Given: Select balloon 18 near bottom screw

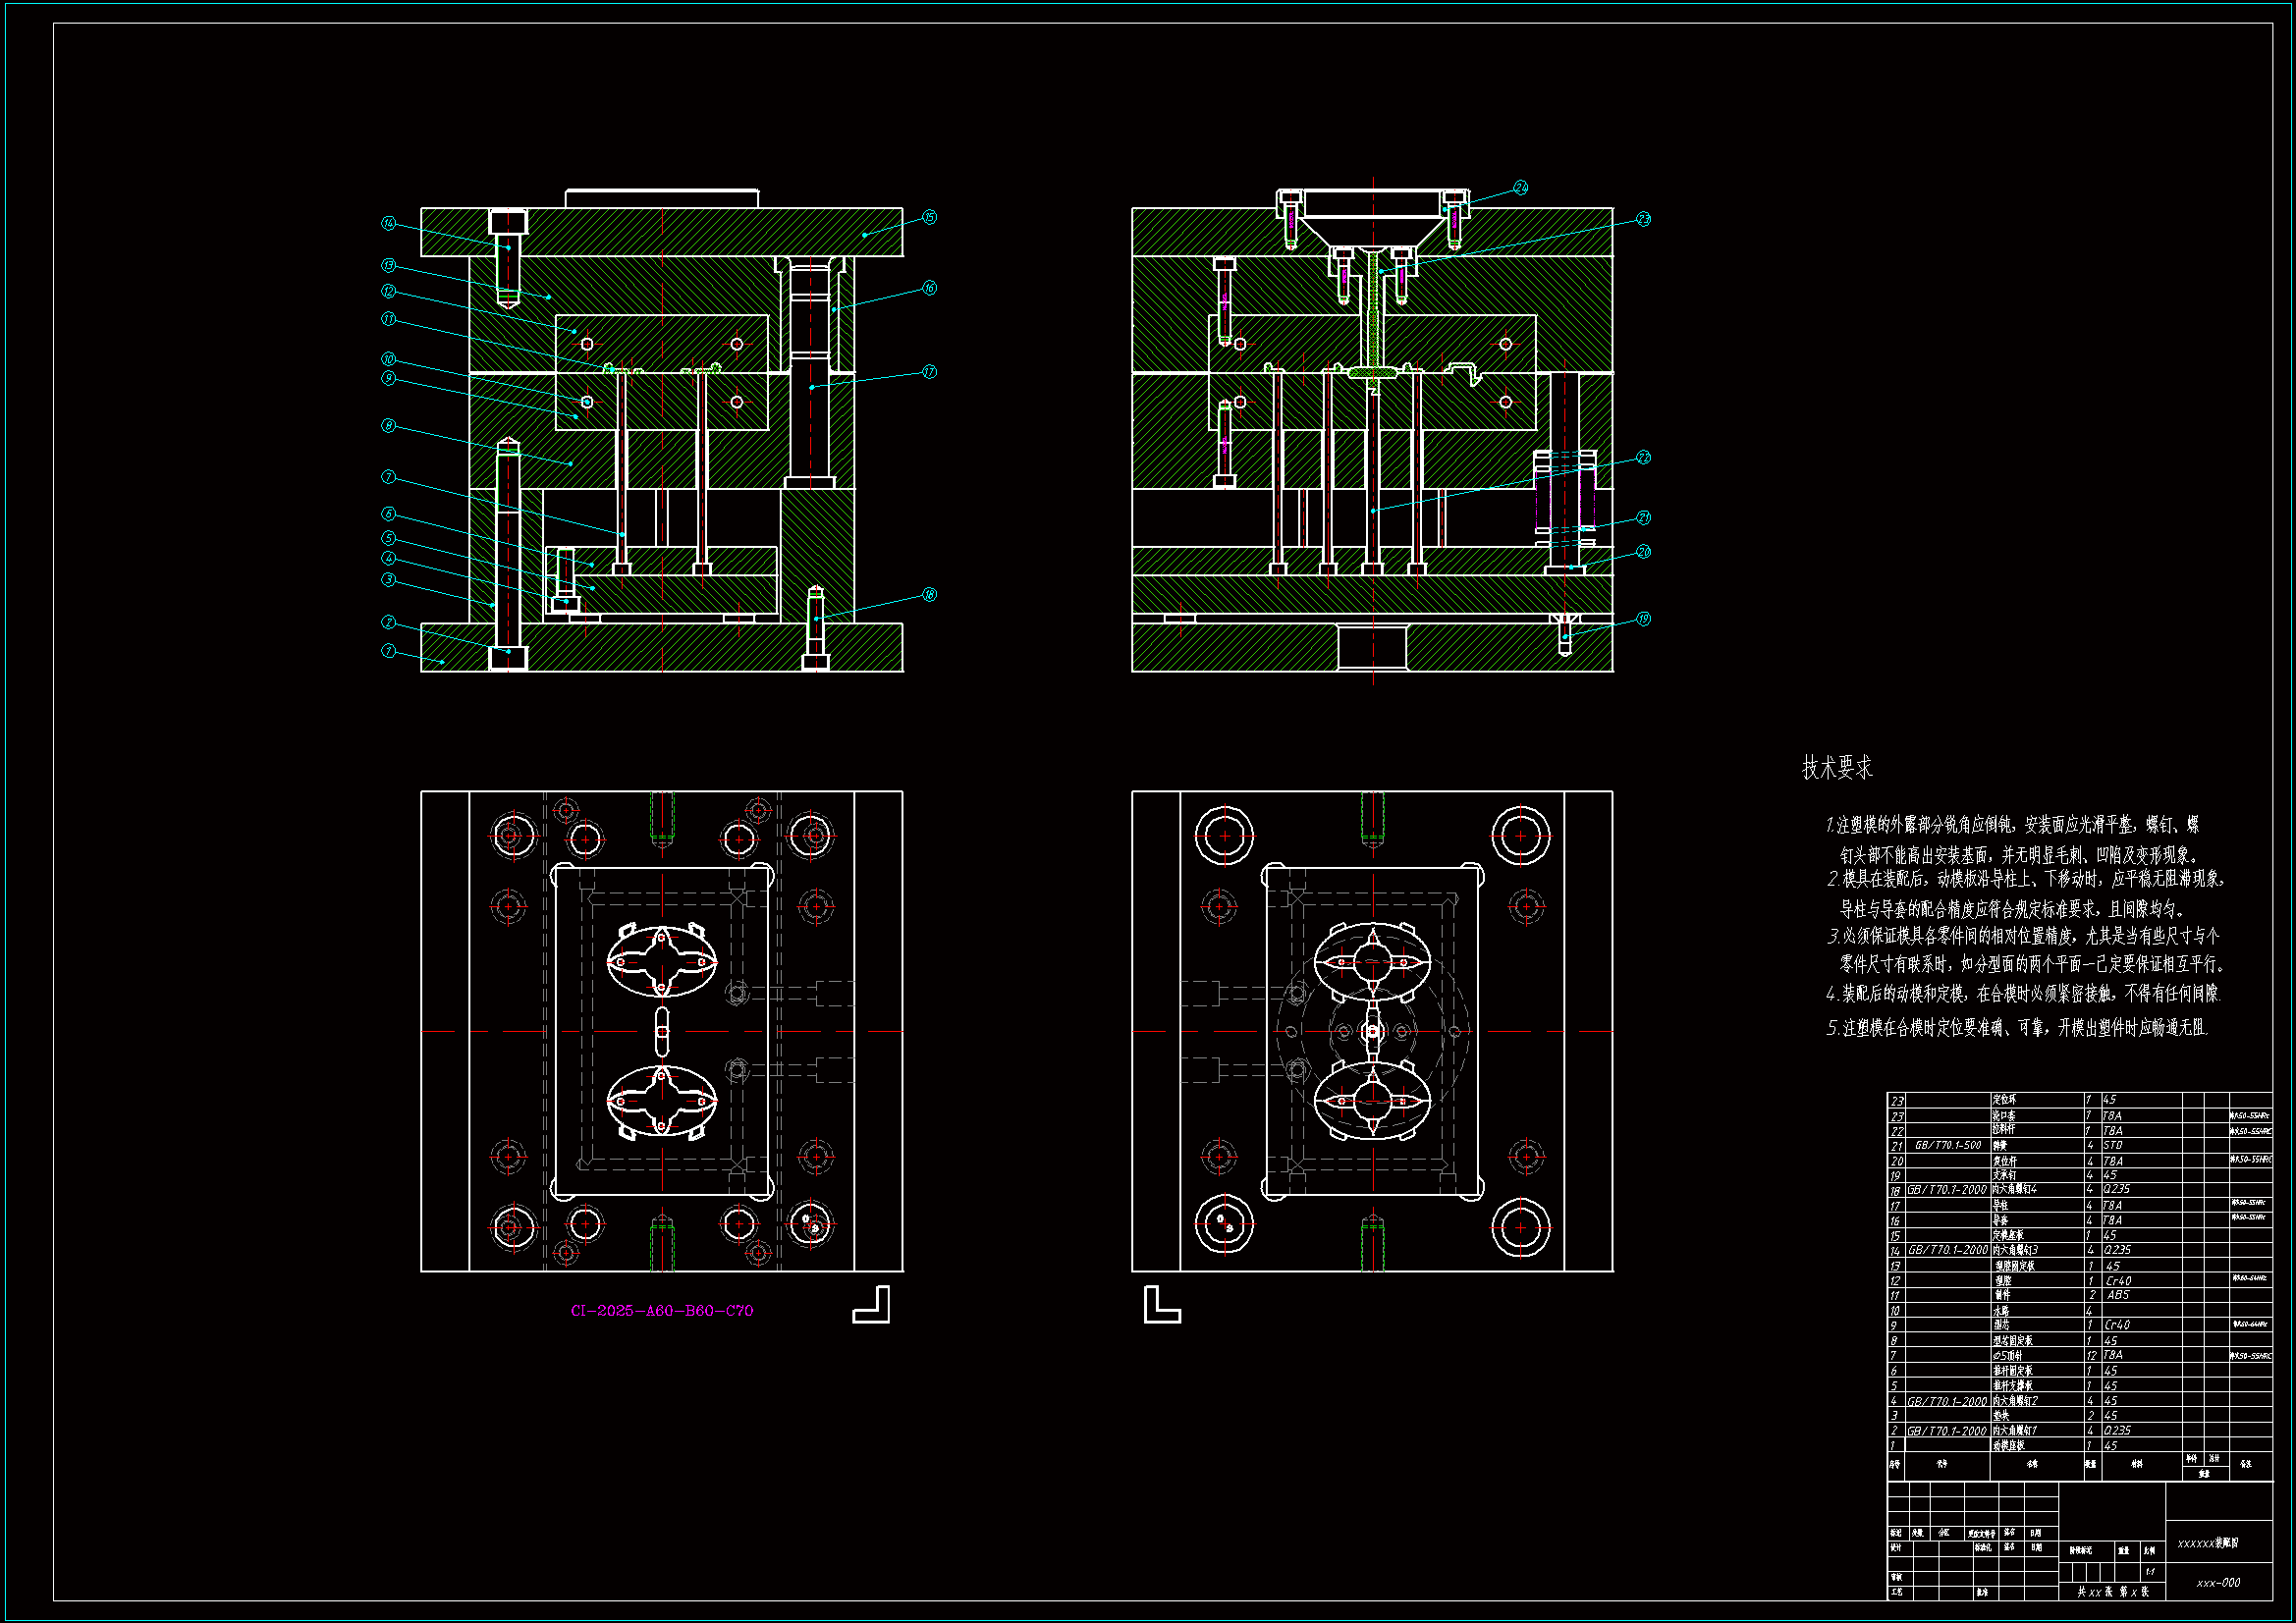Looking at the screenshot, I should [x=929, y=594].
